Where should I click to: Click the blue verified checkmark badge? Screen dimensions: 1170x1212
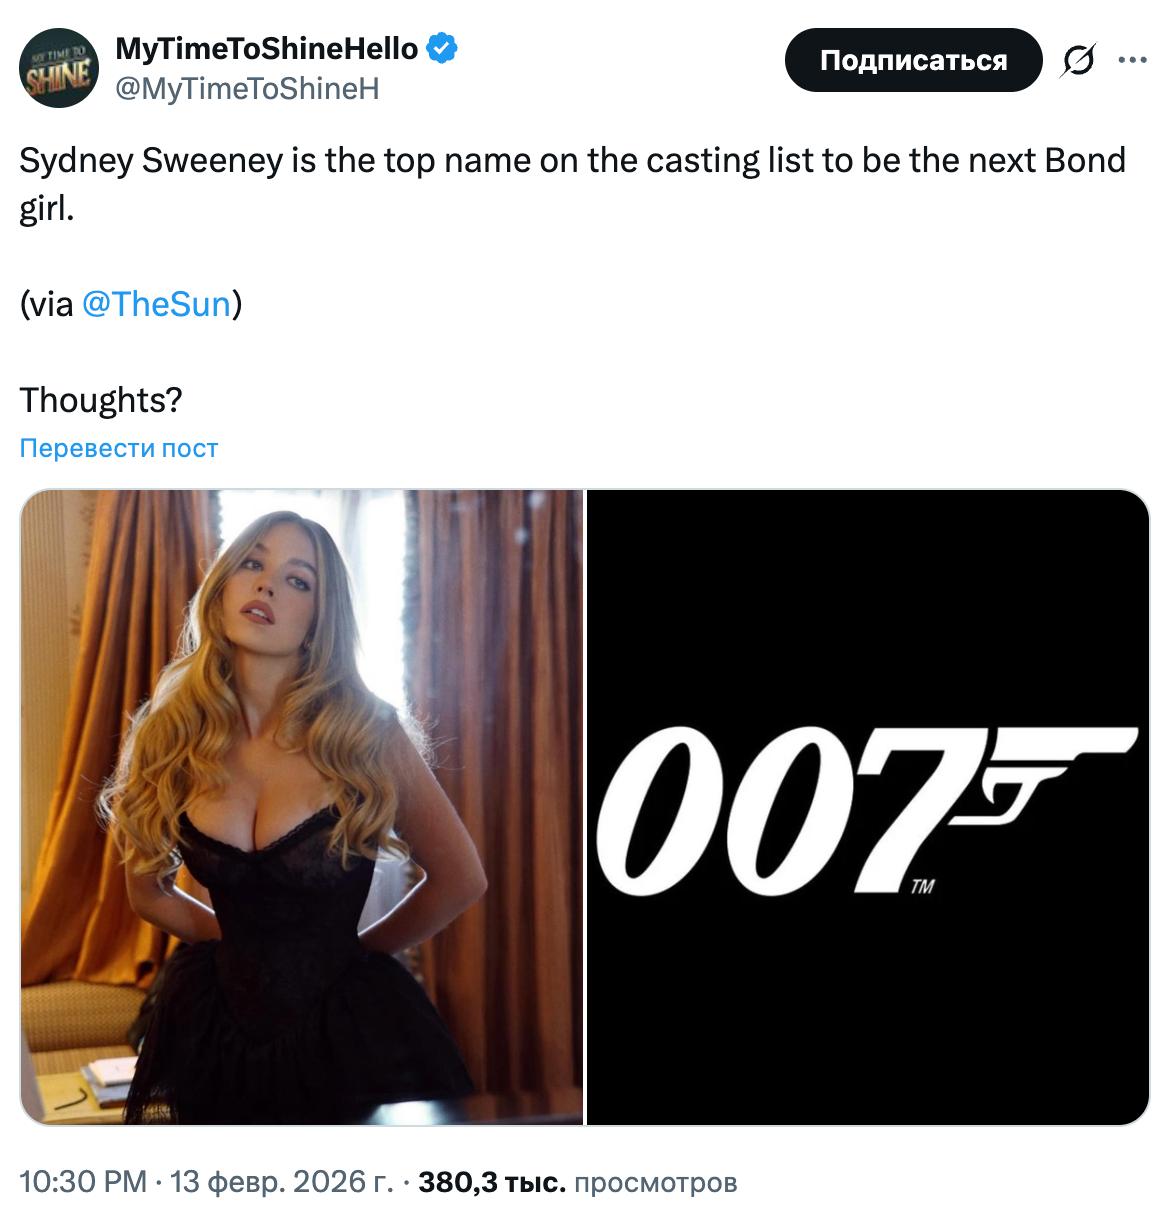(x=443, y=47)
